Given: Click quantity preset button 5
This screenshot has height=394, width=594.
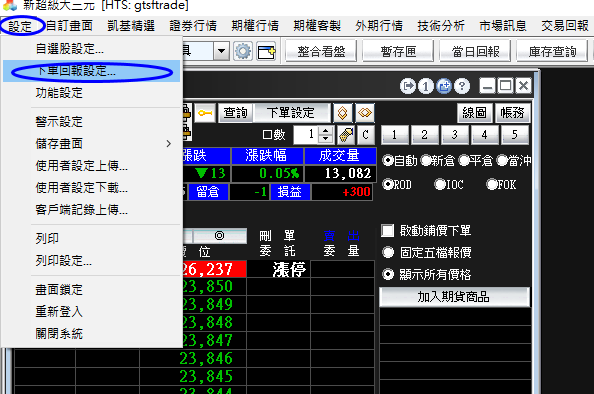Looking at the screenshot, I should 514,135.
